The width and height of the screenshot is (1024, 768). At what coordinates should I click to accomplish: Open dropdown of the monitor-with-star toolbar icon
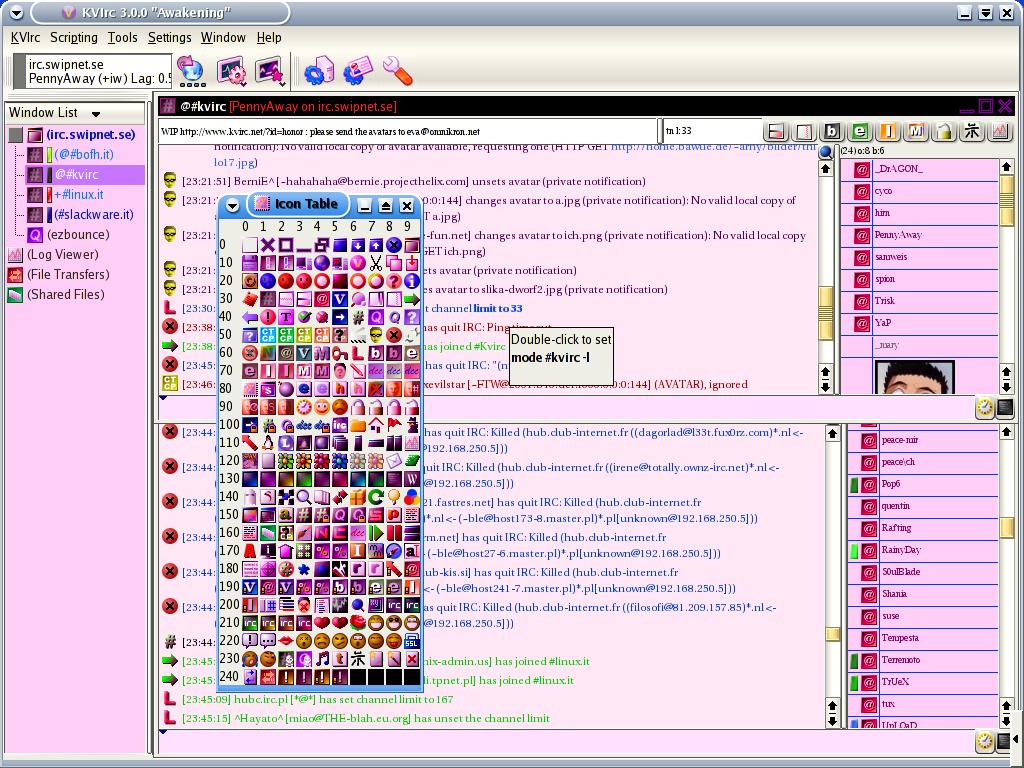(282, 84)
